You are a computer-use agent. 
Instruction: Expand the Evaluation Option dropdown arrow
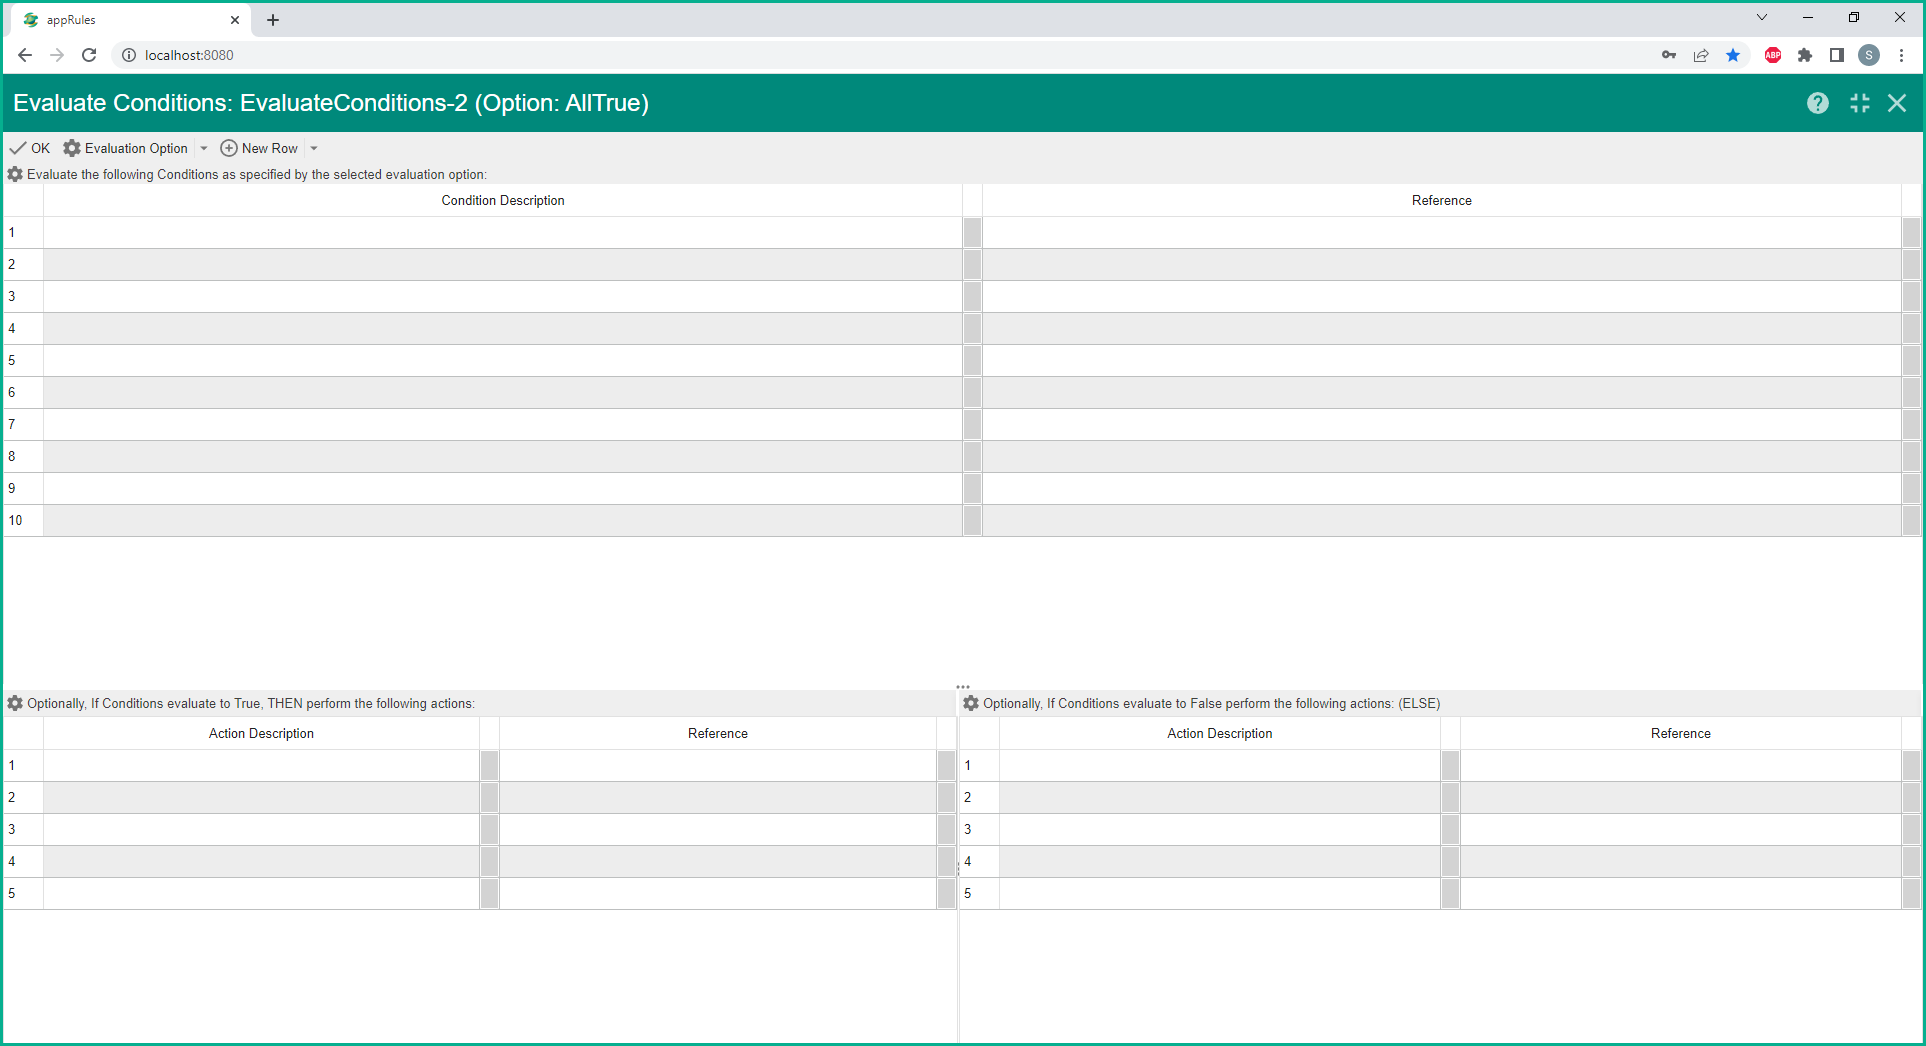pos(204,148)
